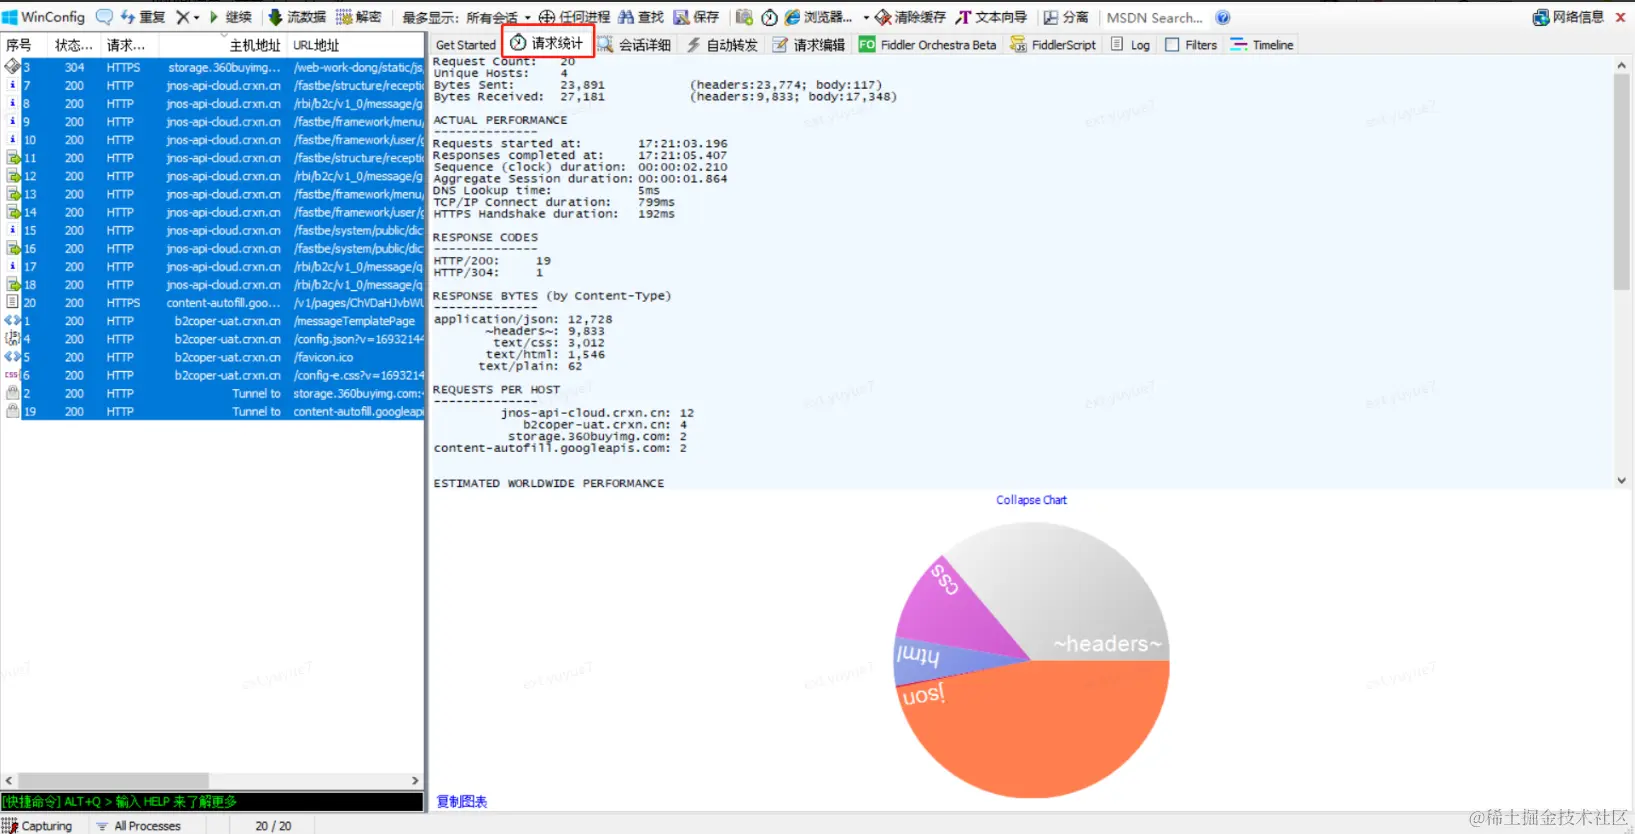This screenshot has height=834, width=1635.
Task: Save sessions with the 保存 button
Action: (697, 17)
